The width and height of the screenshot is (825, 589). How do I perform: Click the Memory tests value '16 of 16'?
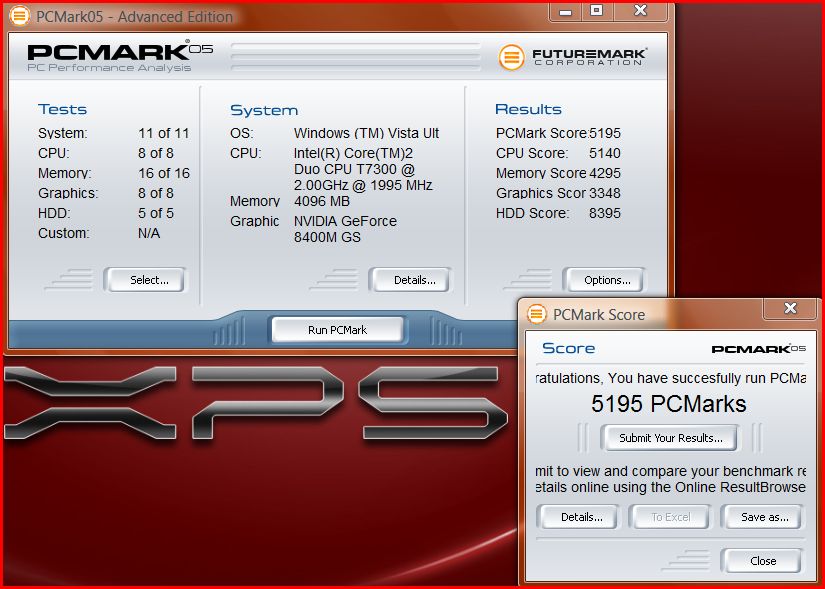click(164, 173)
